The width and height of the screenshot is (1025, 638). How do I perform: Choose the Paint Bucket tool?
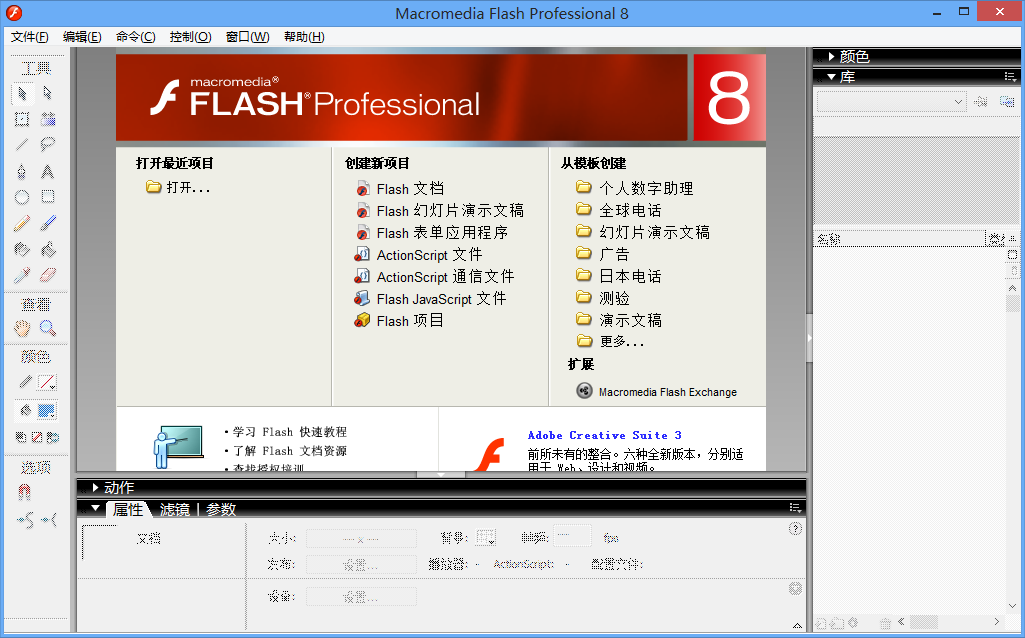click(x=47, y=248)
